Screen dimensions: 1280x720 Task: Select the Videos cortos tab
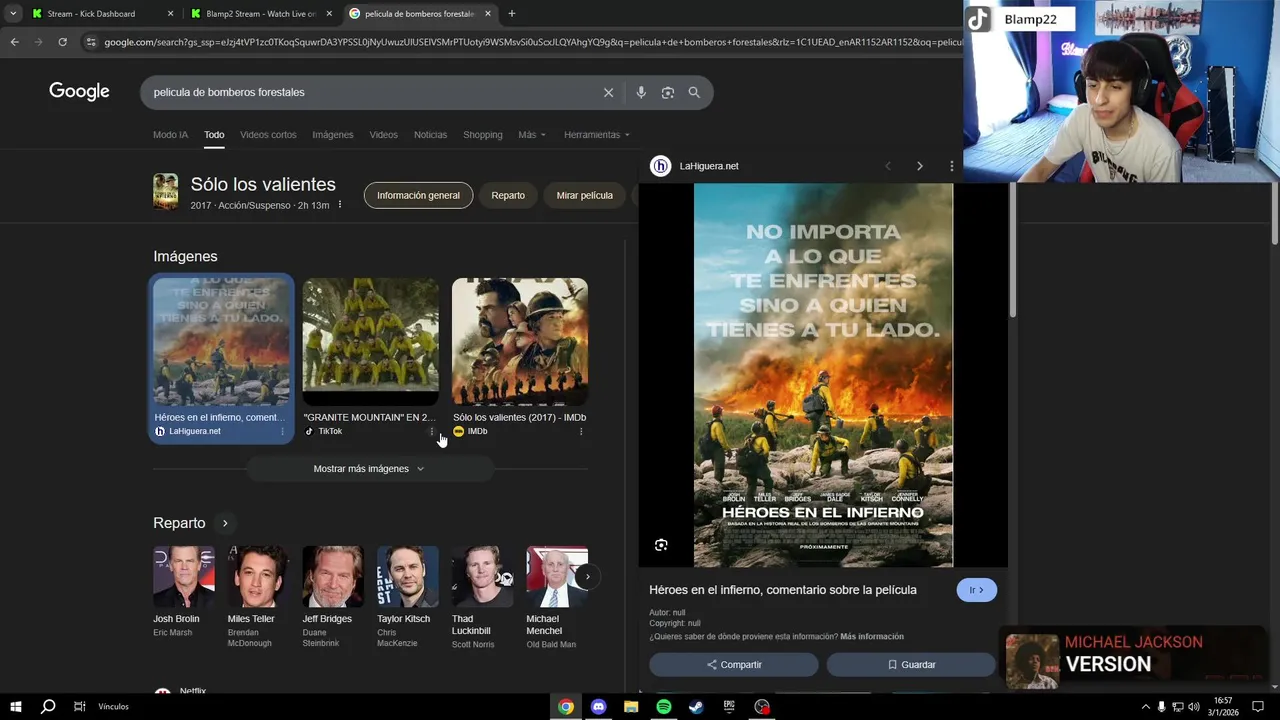[268, 135]
